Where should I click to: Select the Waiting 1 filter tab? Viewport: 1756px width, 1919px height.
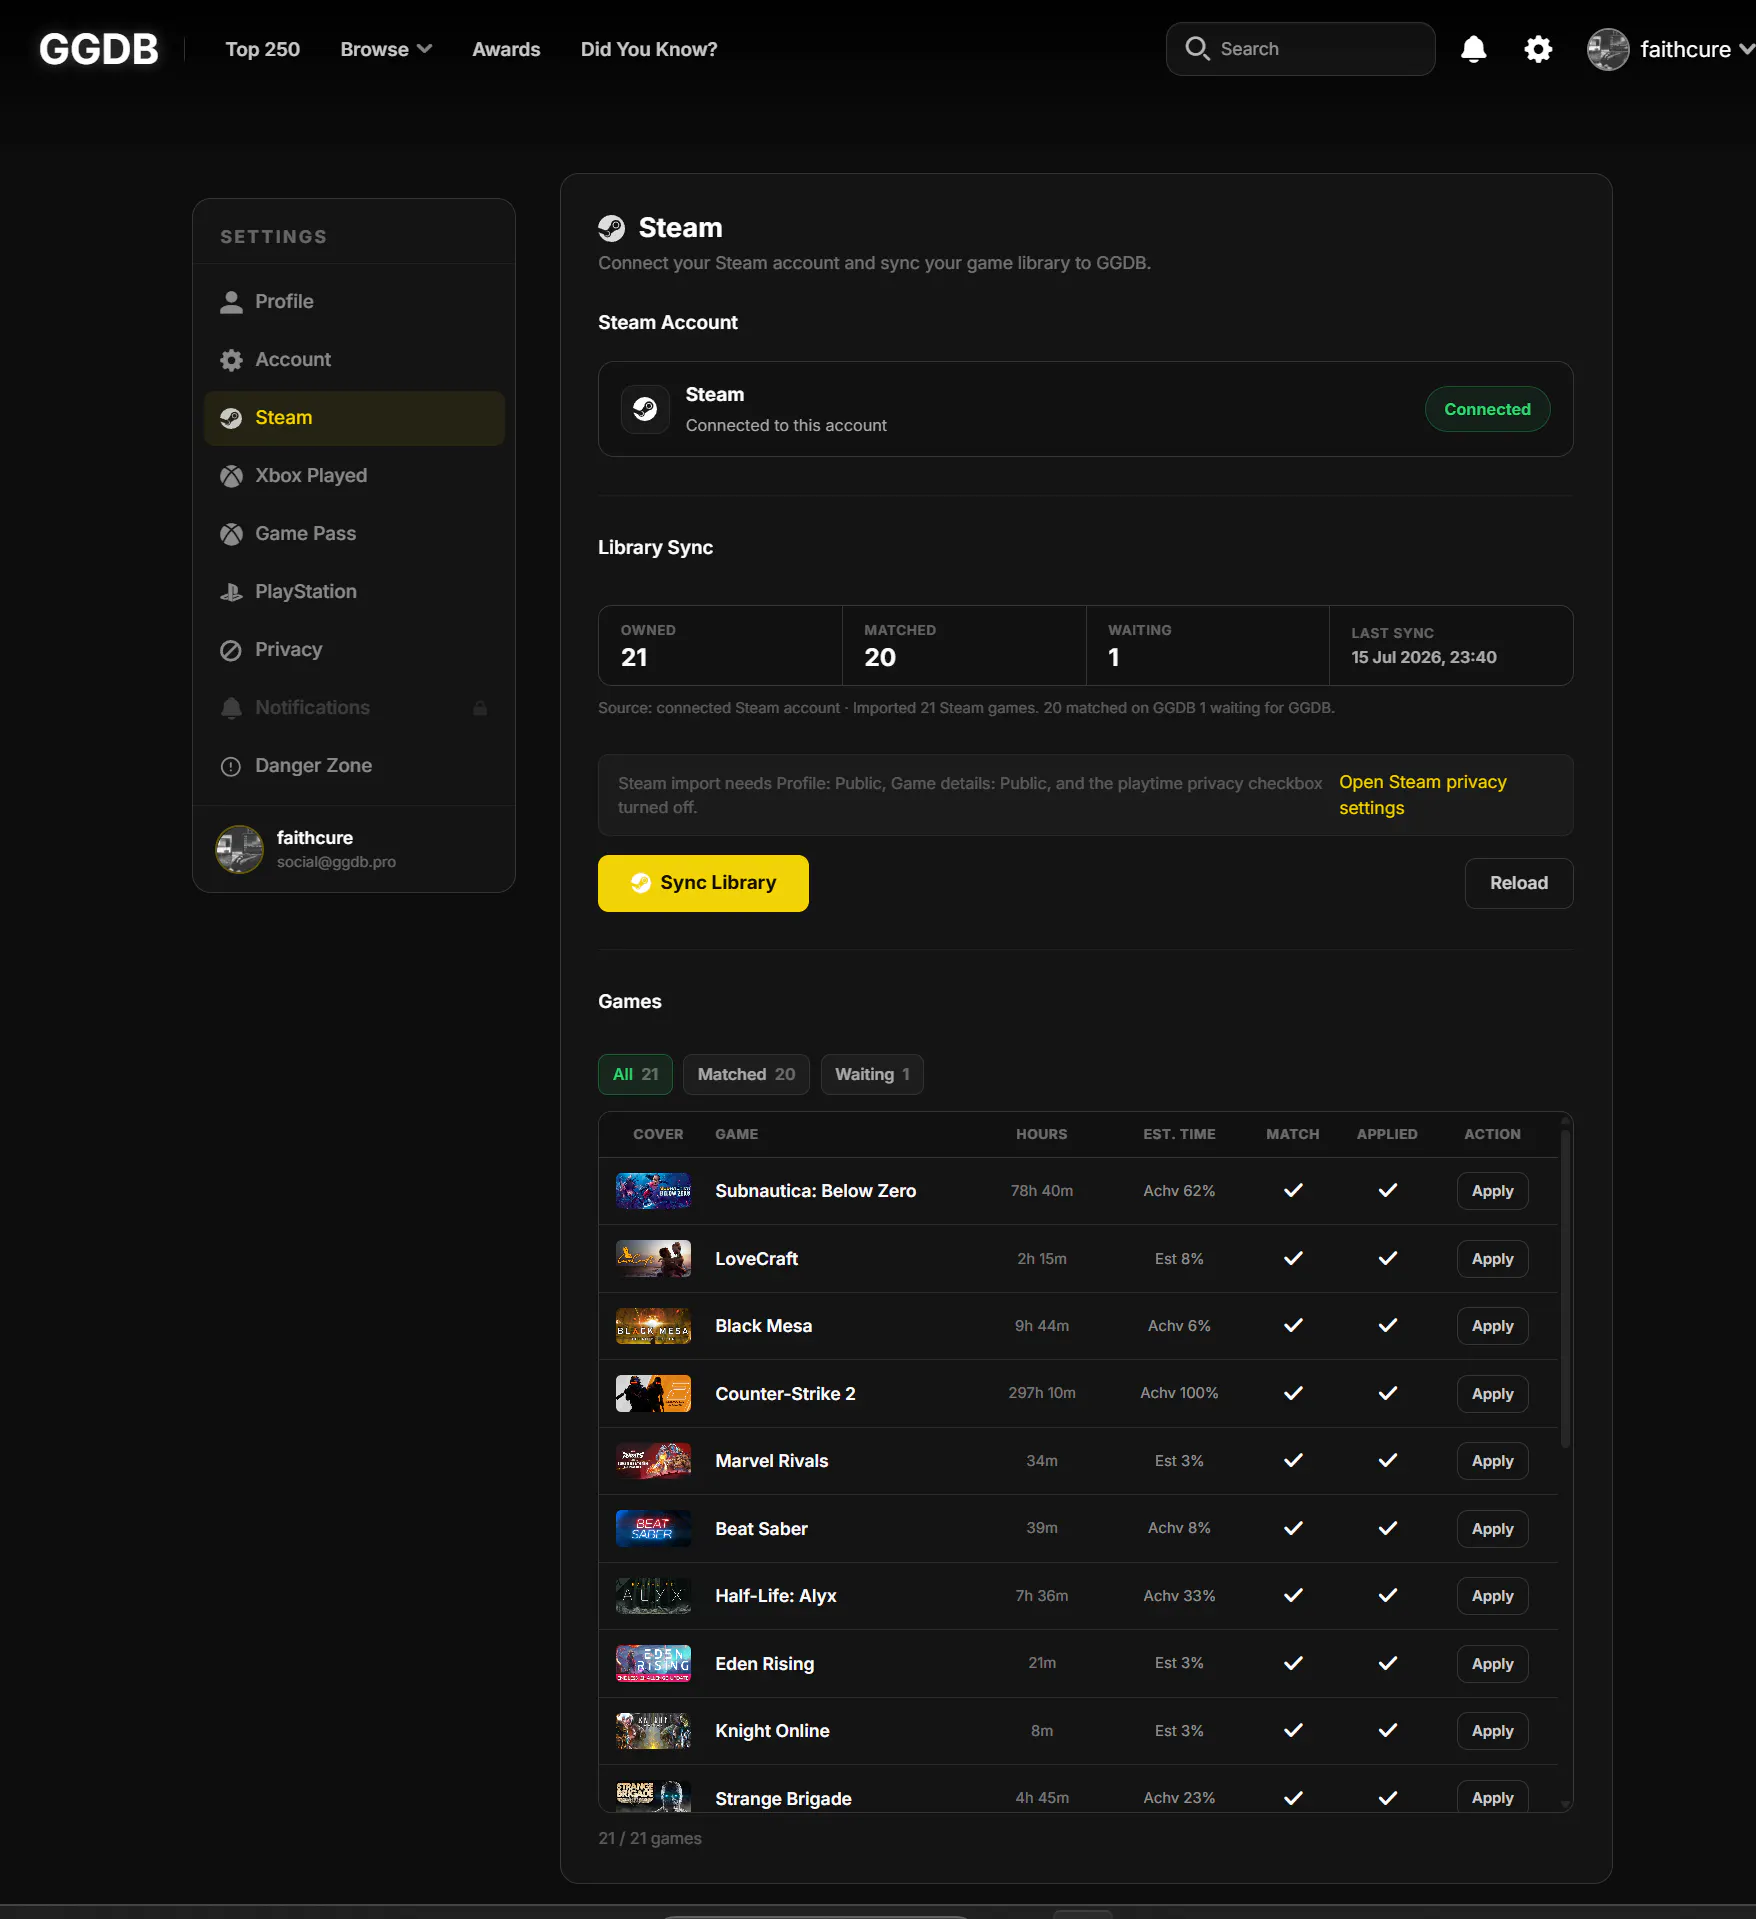click(872, 1074)
